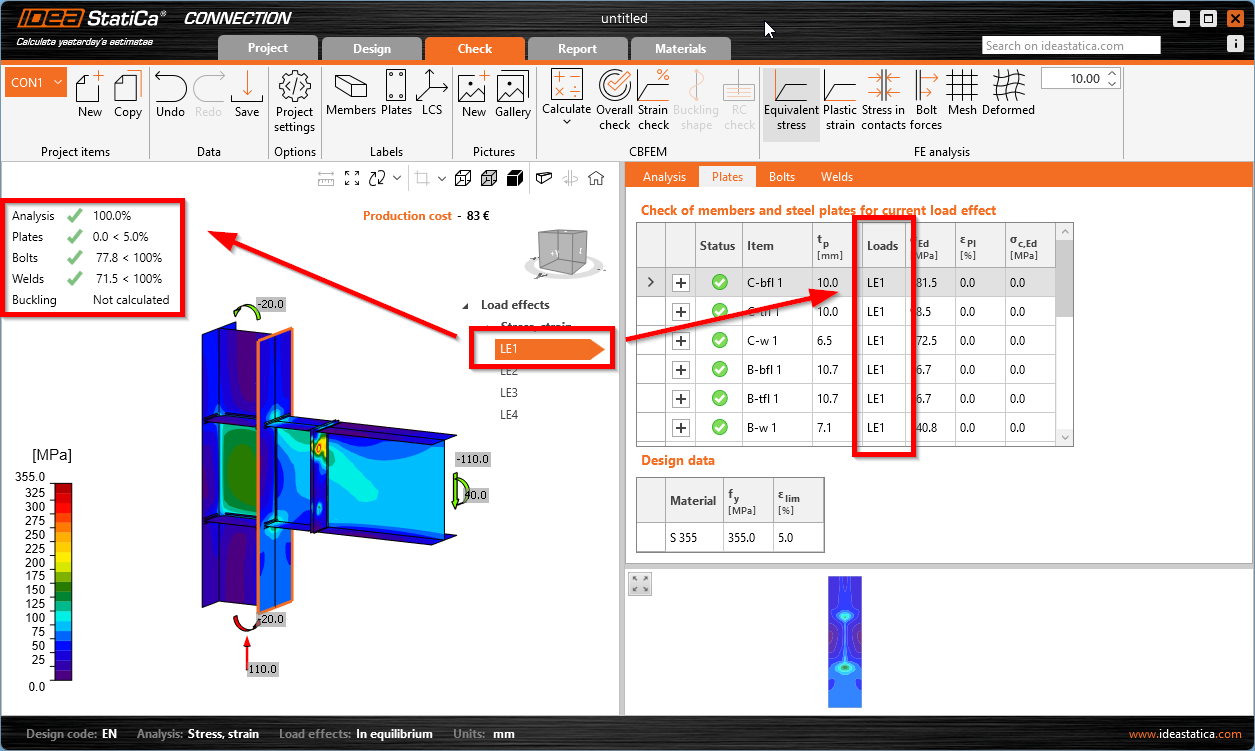1255x751 pixels.
Task: Open the CON1 project item dropdown
Action: tap(57, 83)
